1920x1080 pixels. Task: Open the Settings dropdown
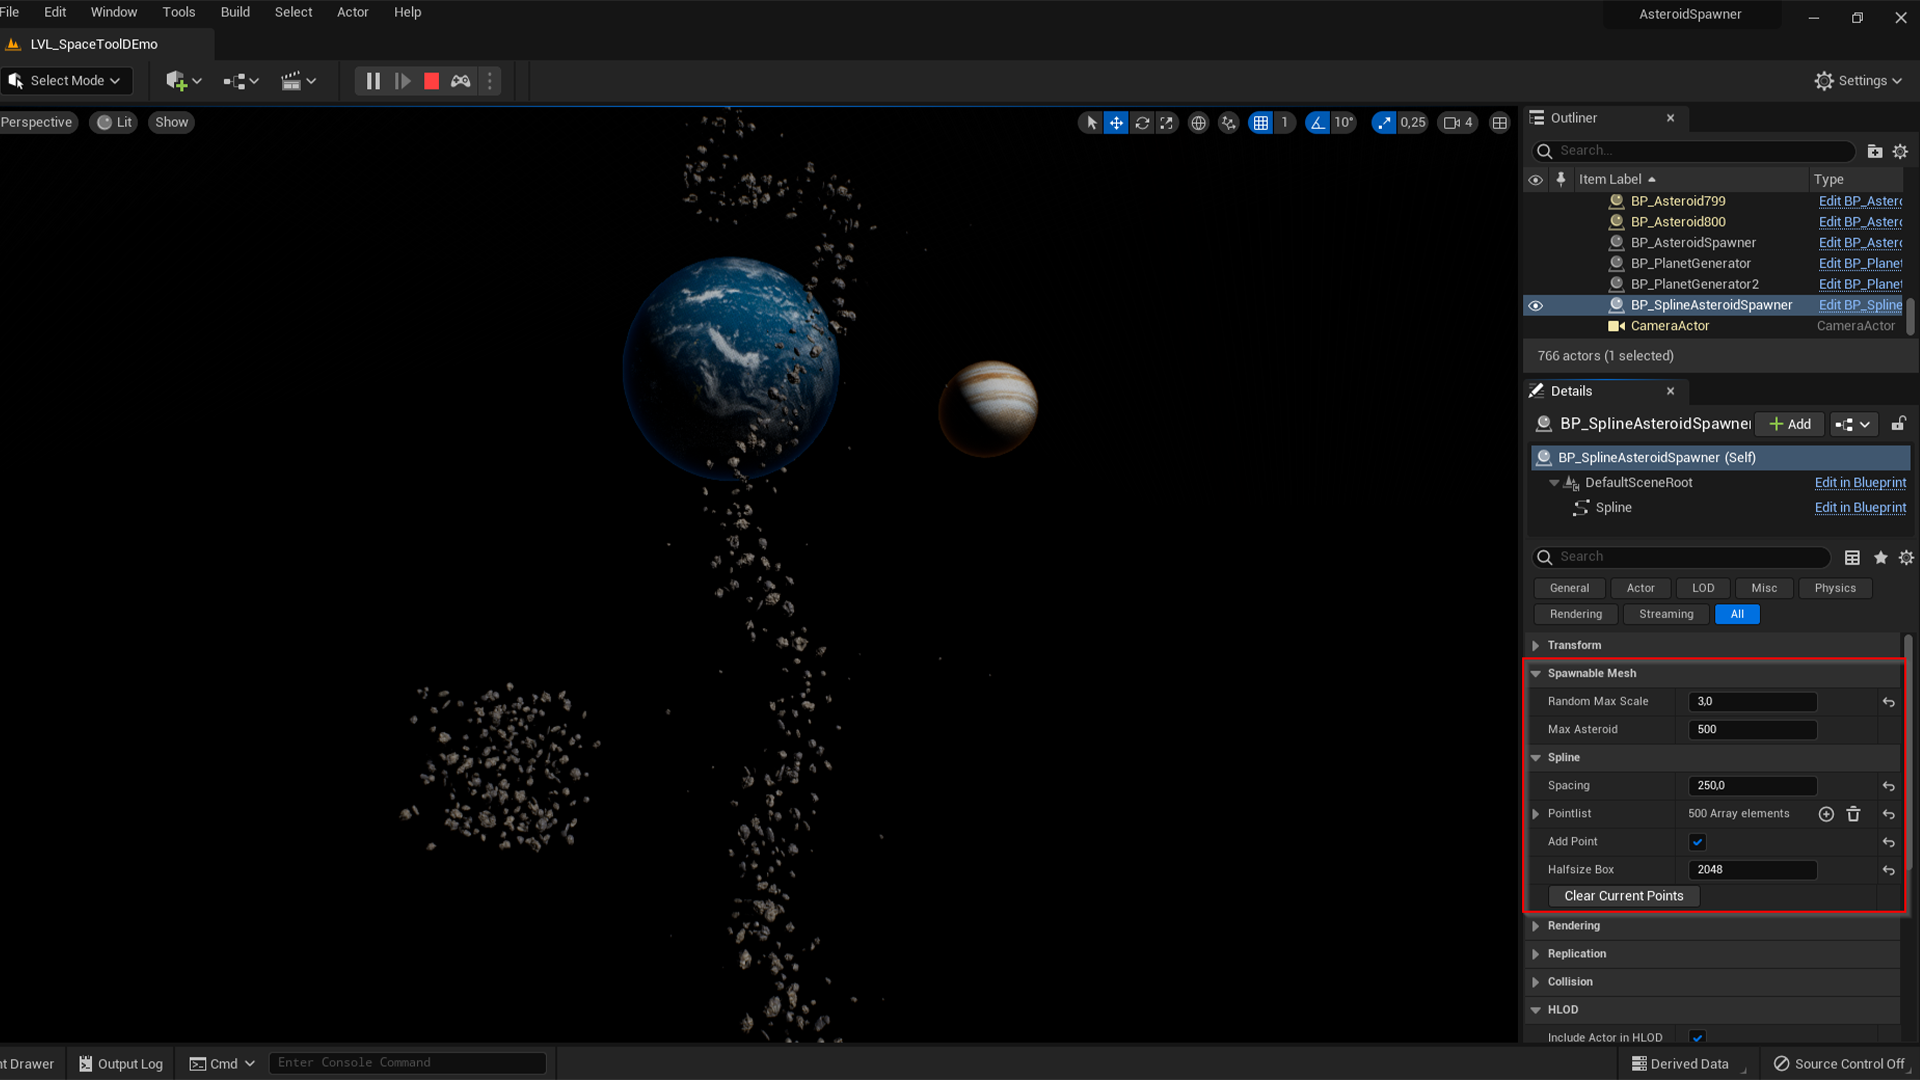(x=1858, y=81)
